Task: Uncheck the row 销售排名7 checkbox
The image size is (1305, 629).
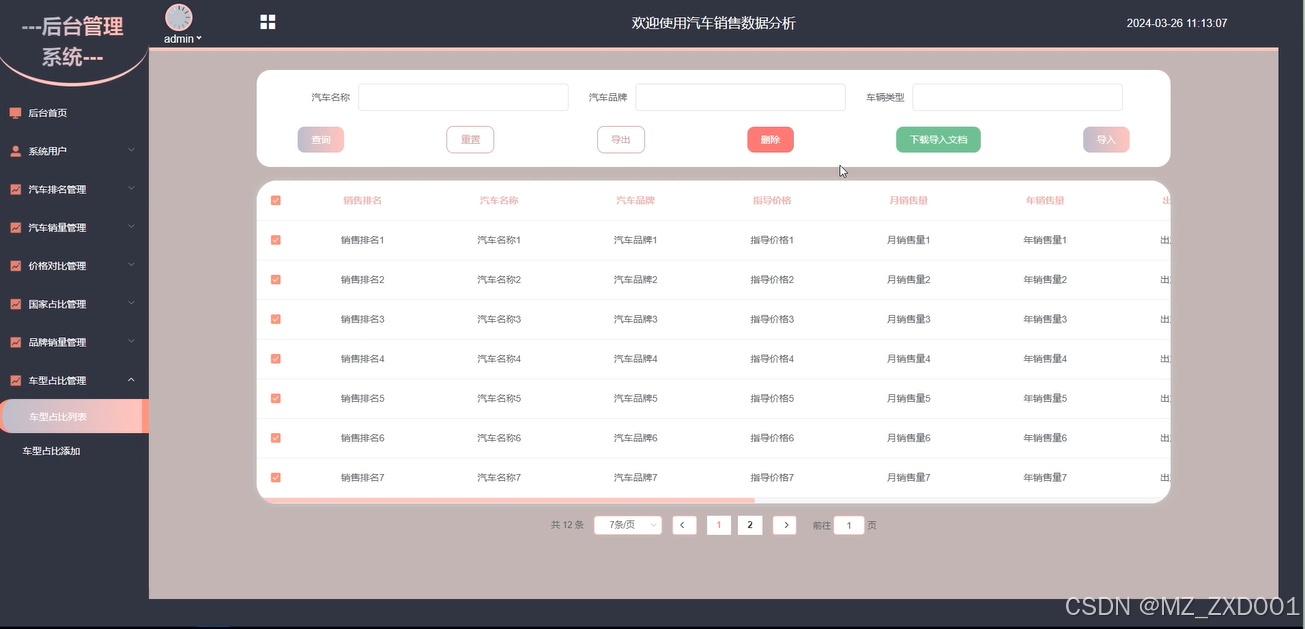Action: pos(276,477)
